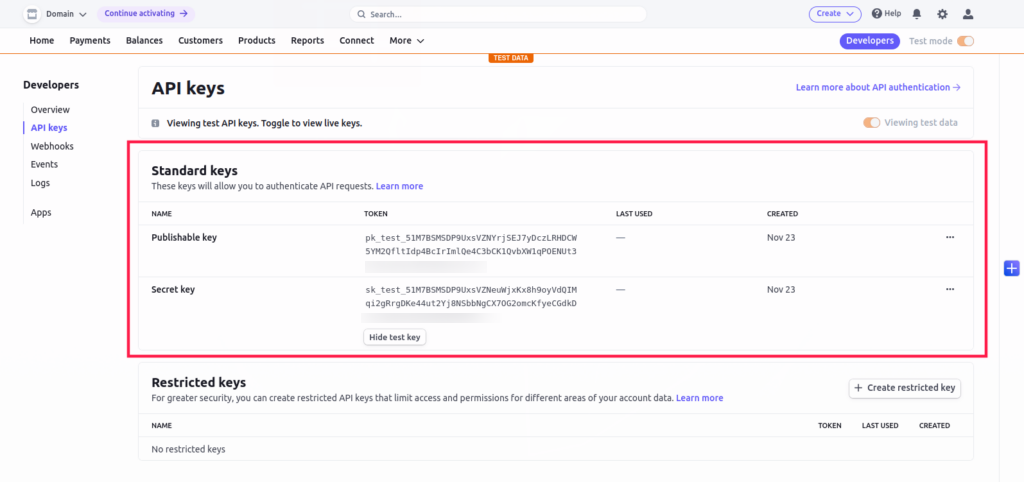Open the Secret key overflow menu
The width and height of the screenshot is (1024, 482).
click(x=950, y=289)
